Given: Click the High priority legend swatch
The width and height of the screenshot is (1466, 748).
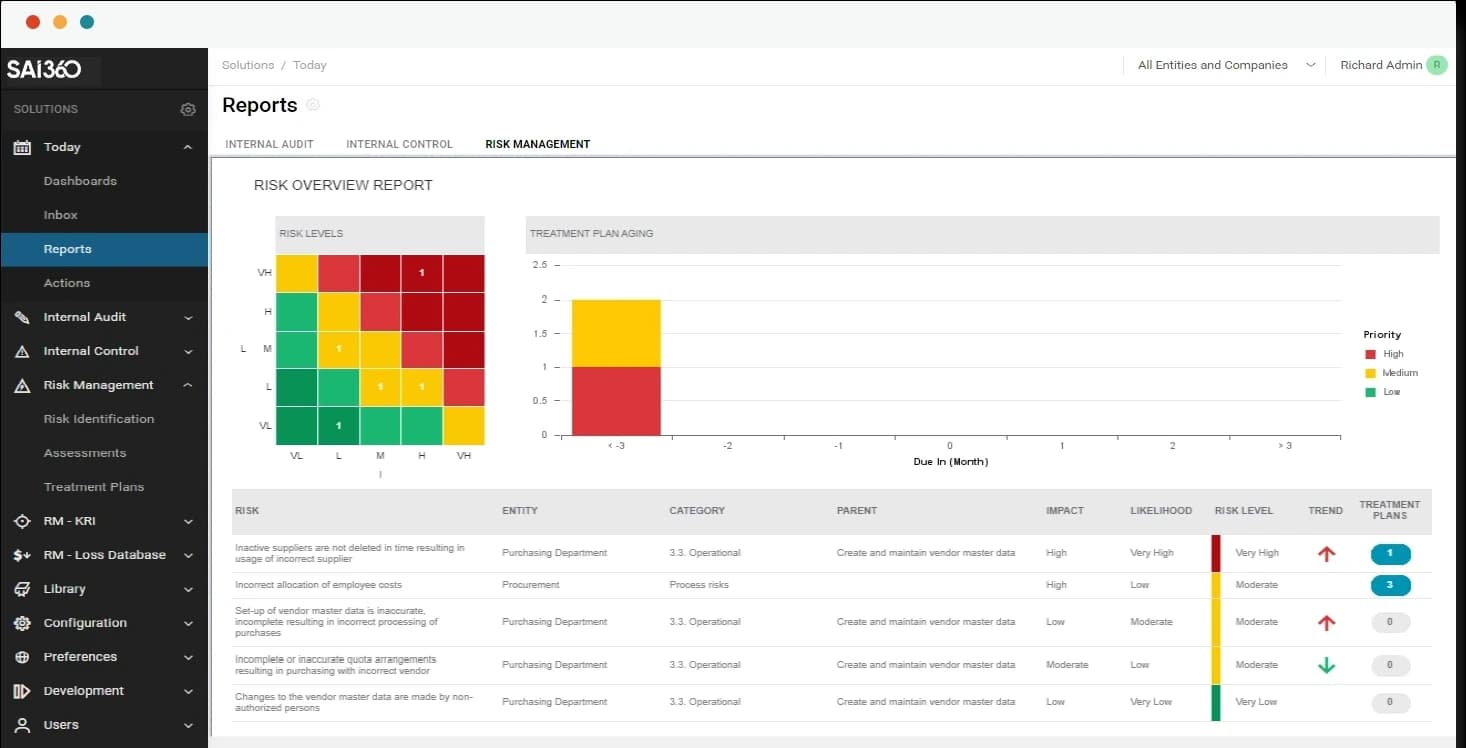Looking at the screenshot, I should [1370, 354].
